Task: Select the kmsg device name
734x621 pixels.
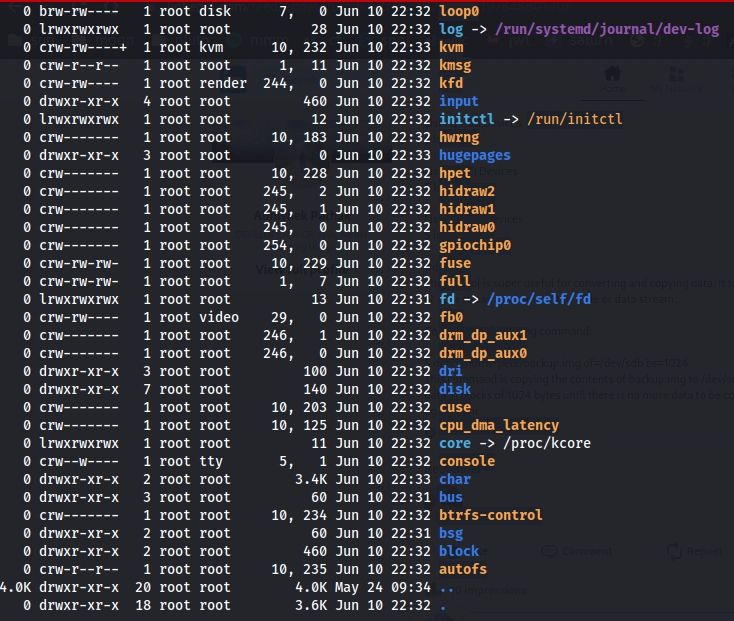Action: tap(455, 66)
